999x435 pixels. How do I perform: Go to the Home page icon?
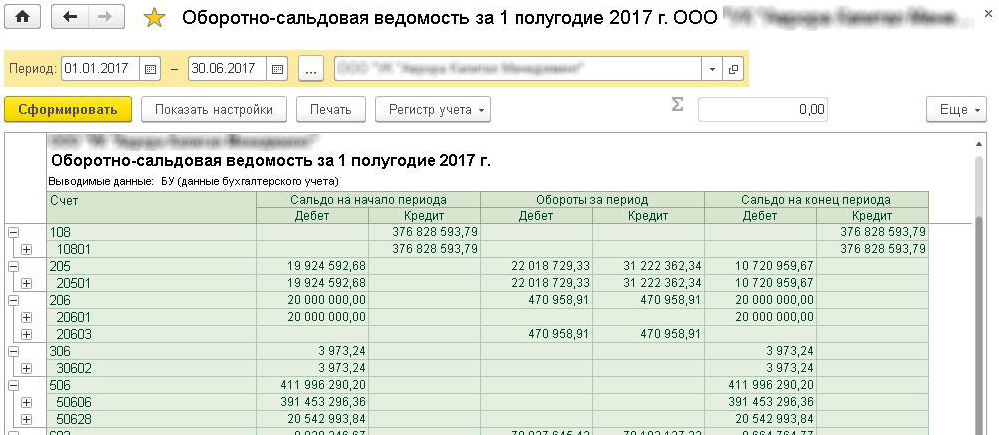pos(22,18)
